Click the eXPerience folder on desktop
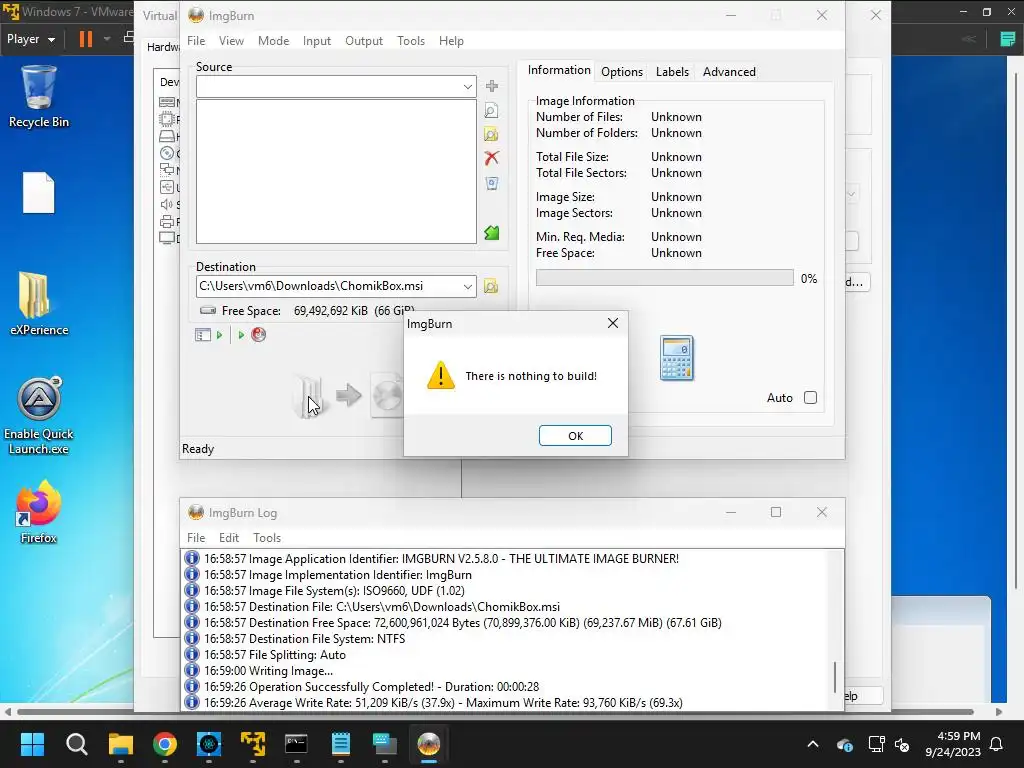 tap(39, 304)
